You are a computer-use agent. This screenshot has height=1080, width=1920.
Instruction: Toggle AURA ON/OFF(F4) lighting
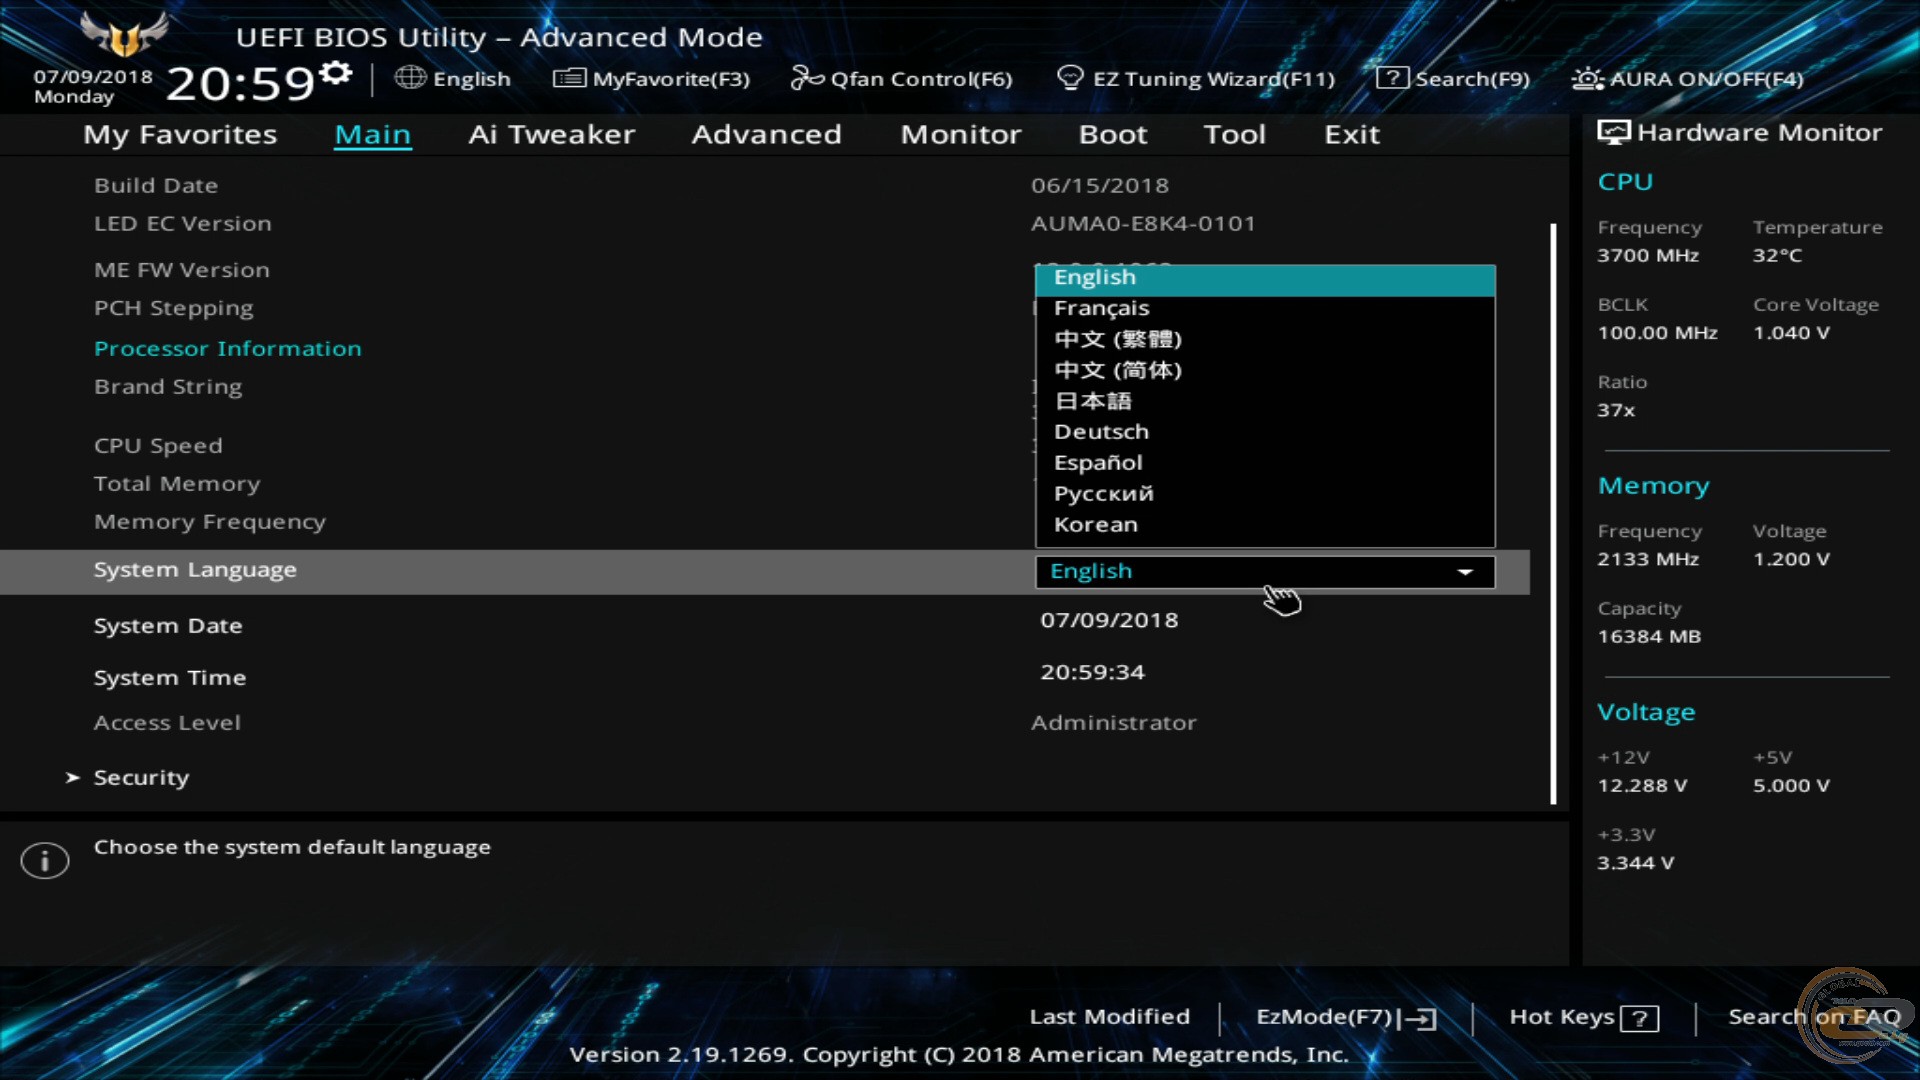(x=1688, y=79)
